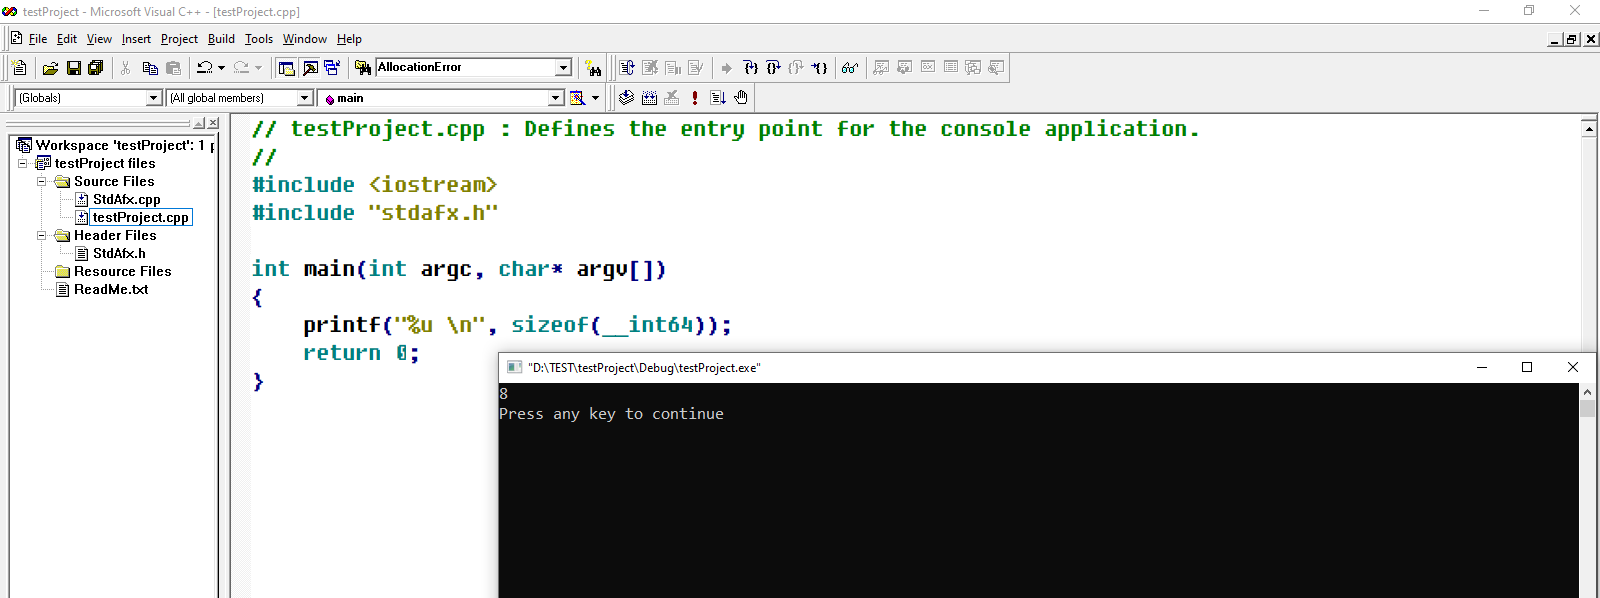This screenshot has height=598, width=1600.
Task: Click the Redo arrow icon
Action: click(x=241, y=68)
